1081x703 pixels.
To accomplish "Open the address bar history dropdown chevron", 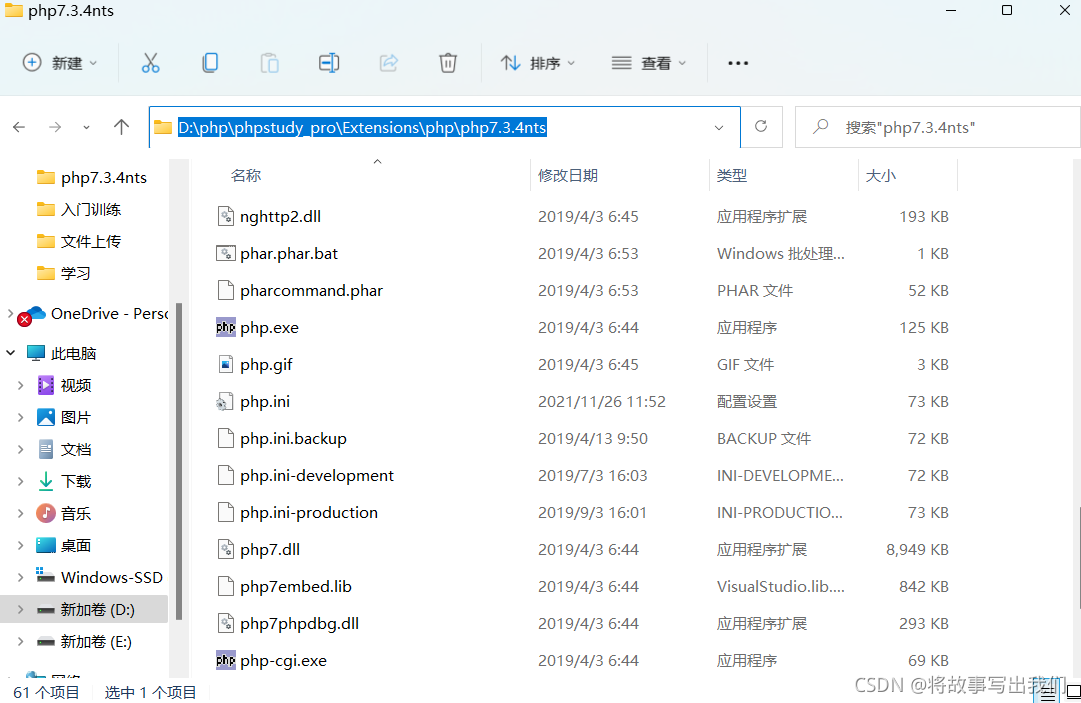I will click(719, 128).
